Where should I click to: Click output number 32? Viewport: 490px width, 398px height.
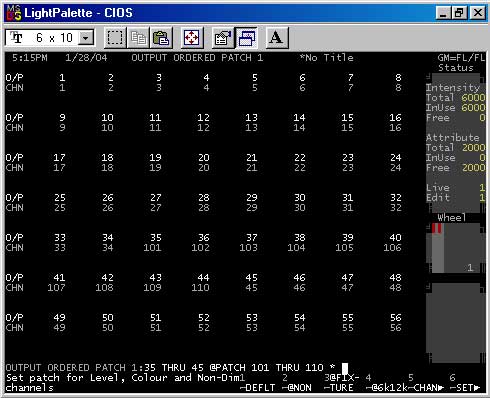(x=395, y=198)
